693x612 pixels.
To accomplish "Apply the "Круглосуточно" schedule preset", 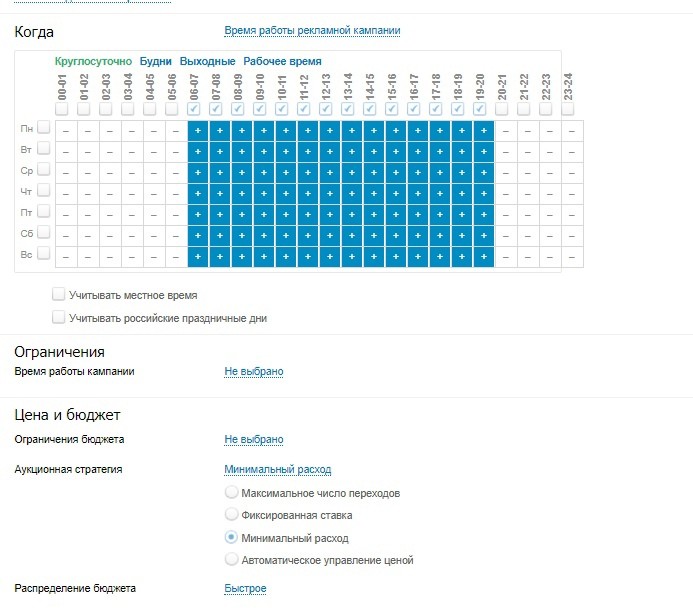I will 93,61.
